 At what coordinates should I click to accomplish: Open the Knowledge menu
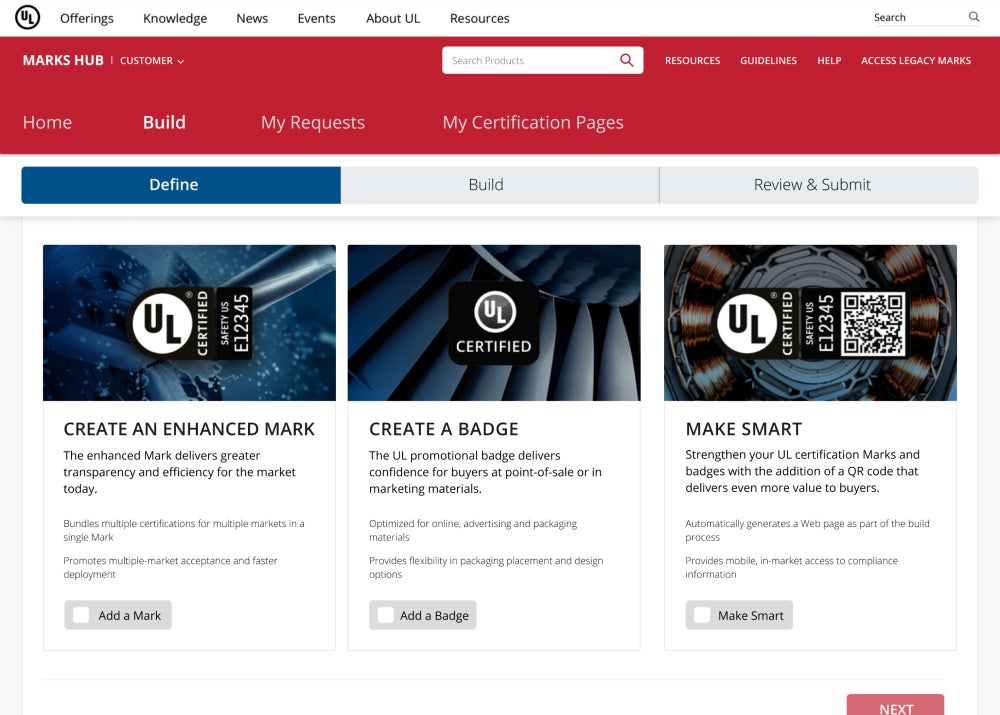[x=175, y=18]
